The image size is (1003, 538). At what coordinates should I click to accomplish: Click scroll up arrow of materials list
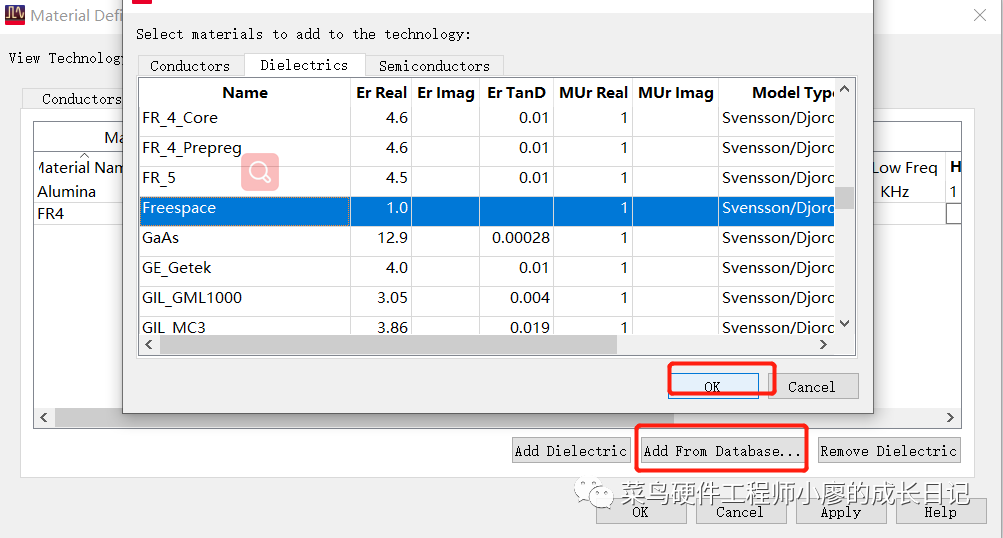pyautogui.click(x=844, y=89)
